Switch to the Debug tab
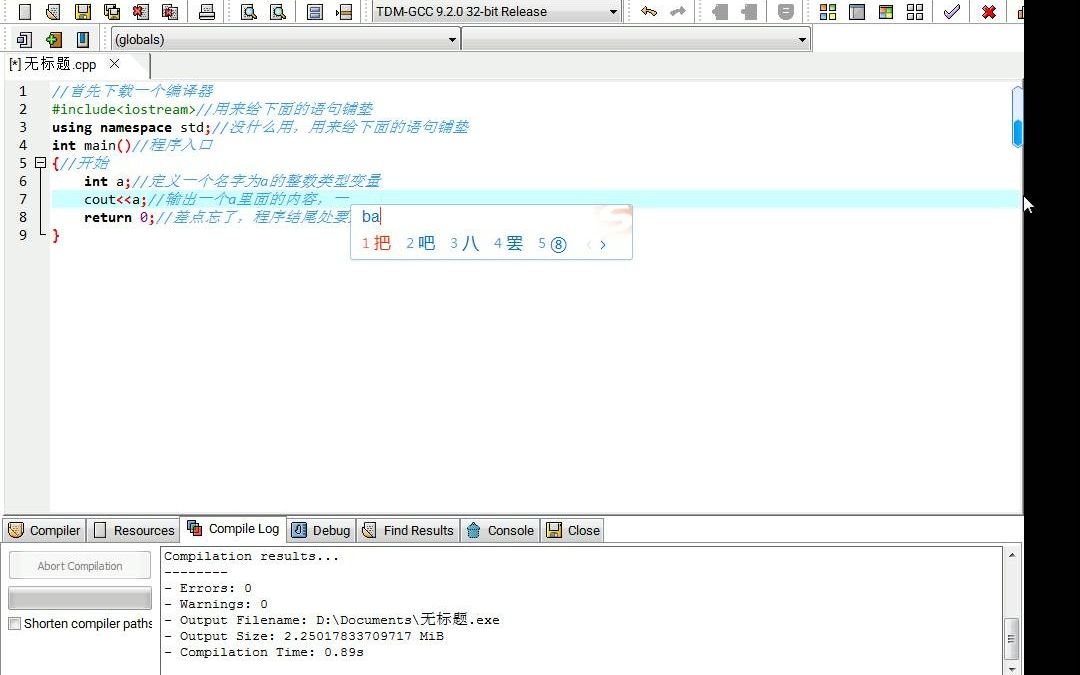The height and width of the screenshot is (675, 1080). (x=320, y=530)
